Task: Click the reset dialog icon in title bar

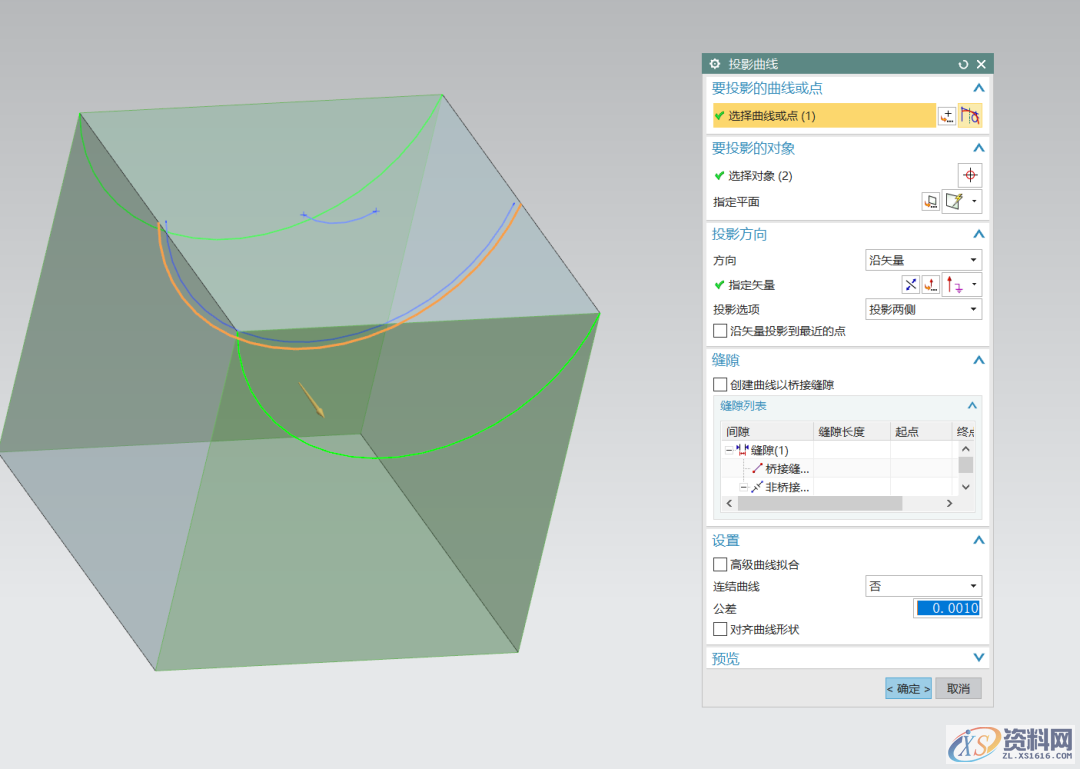Action: [963, 64]
